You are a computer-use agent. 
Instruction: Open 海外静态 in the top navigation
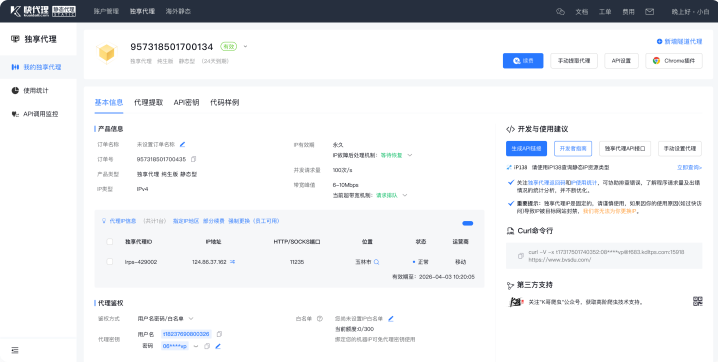(178, 11)
